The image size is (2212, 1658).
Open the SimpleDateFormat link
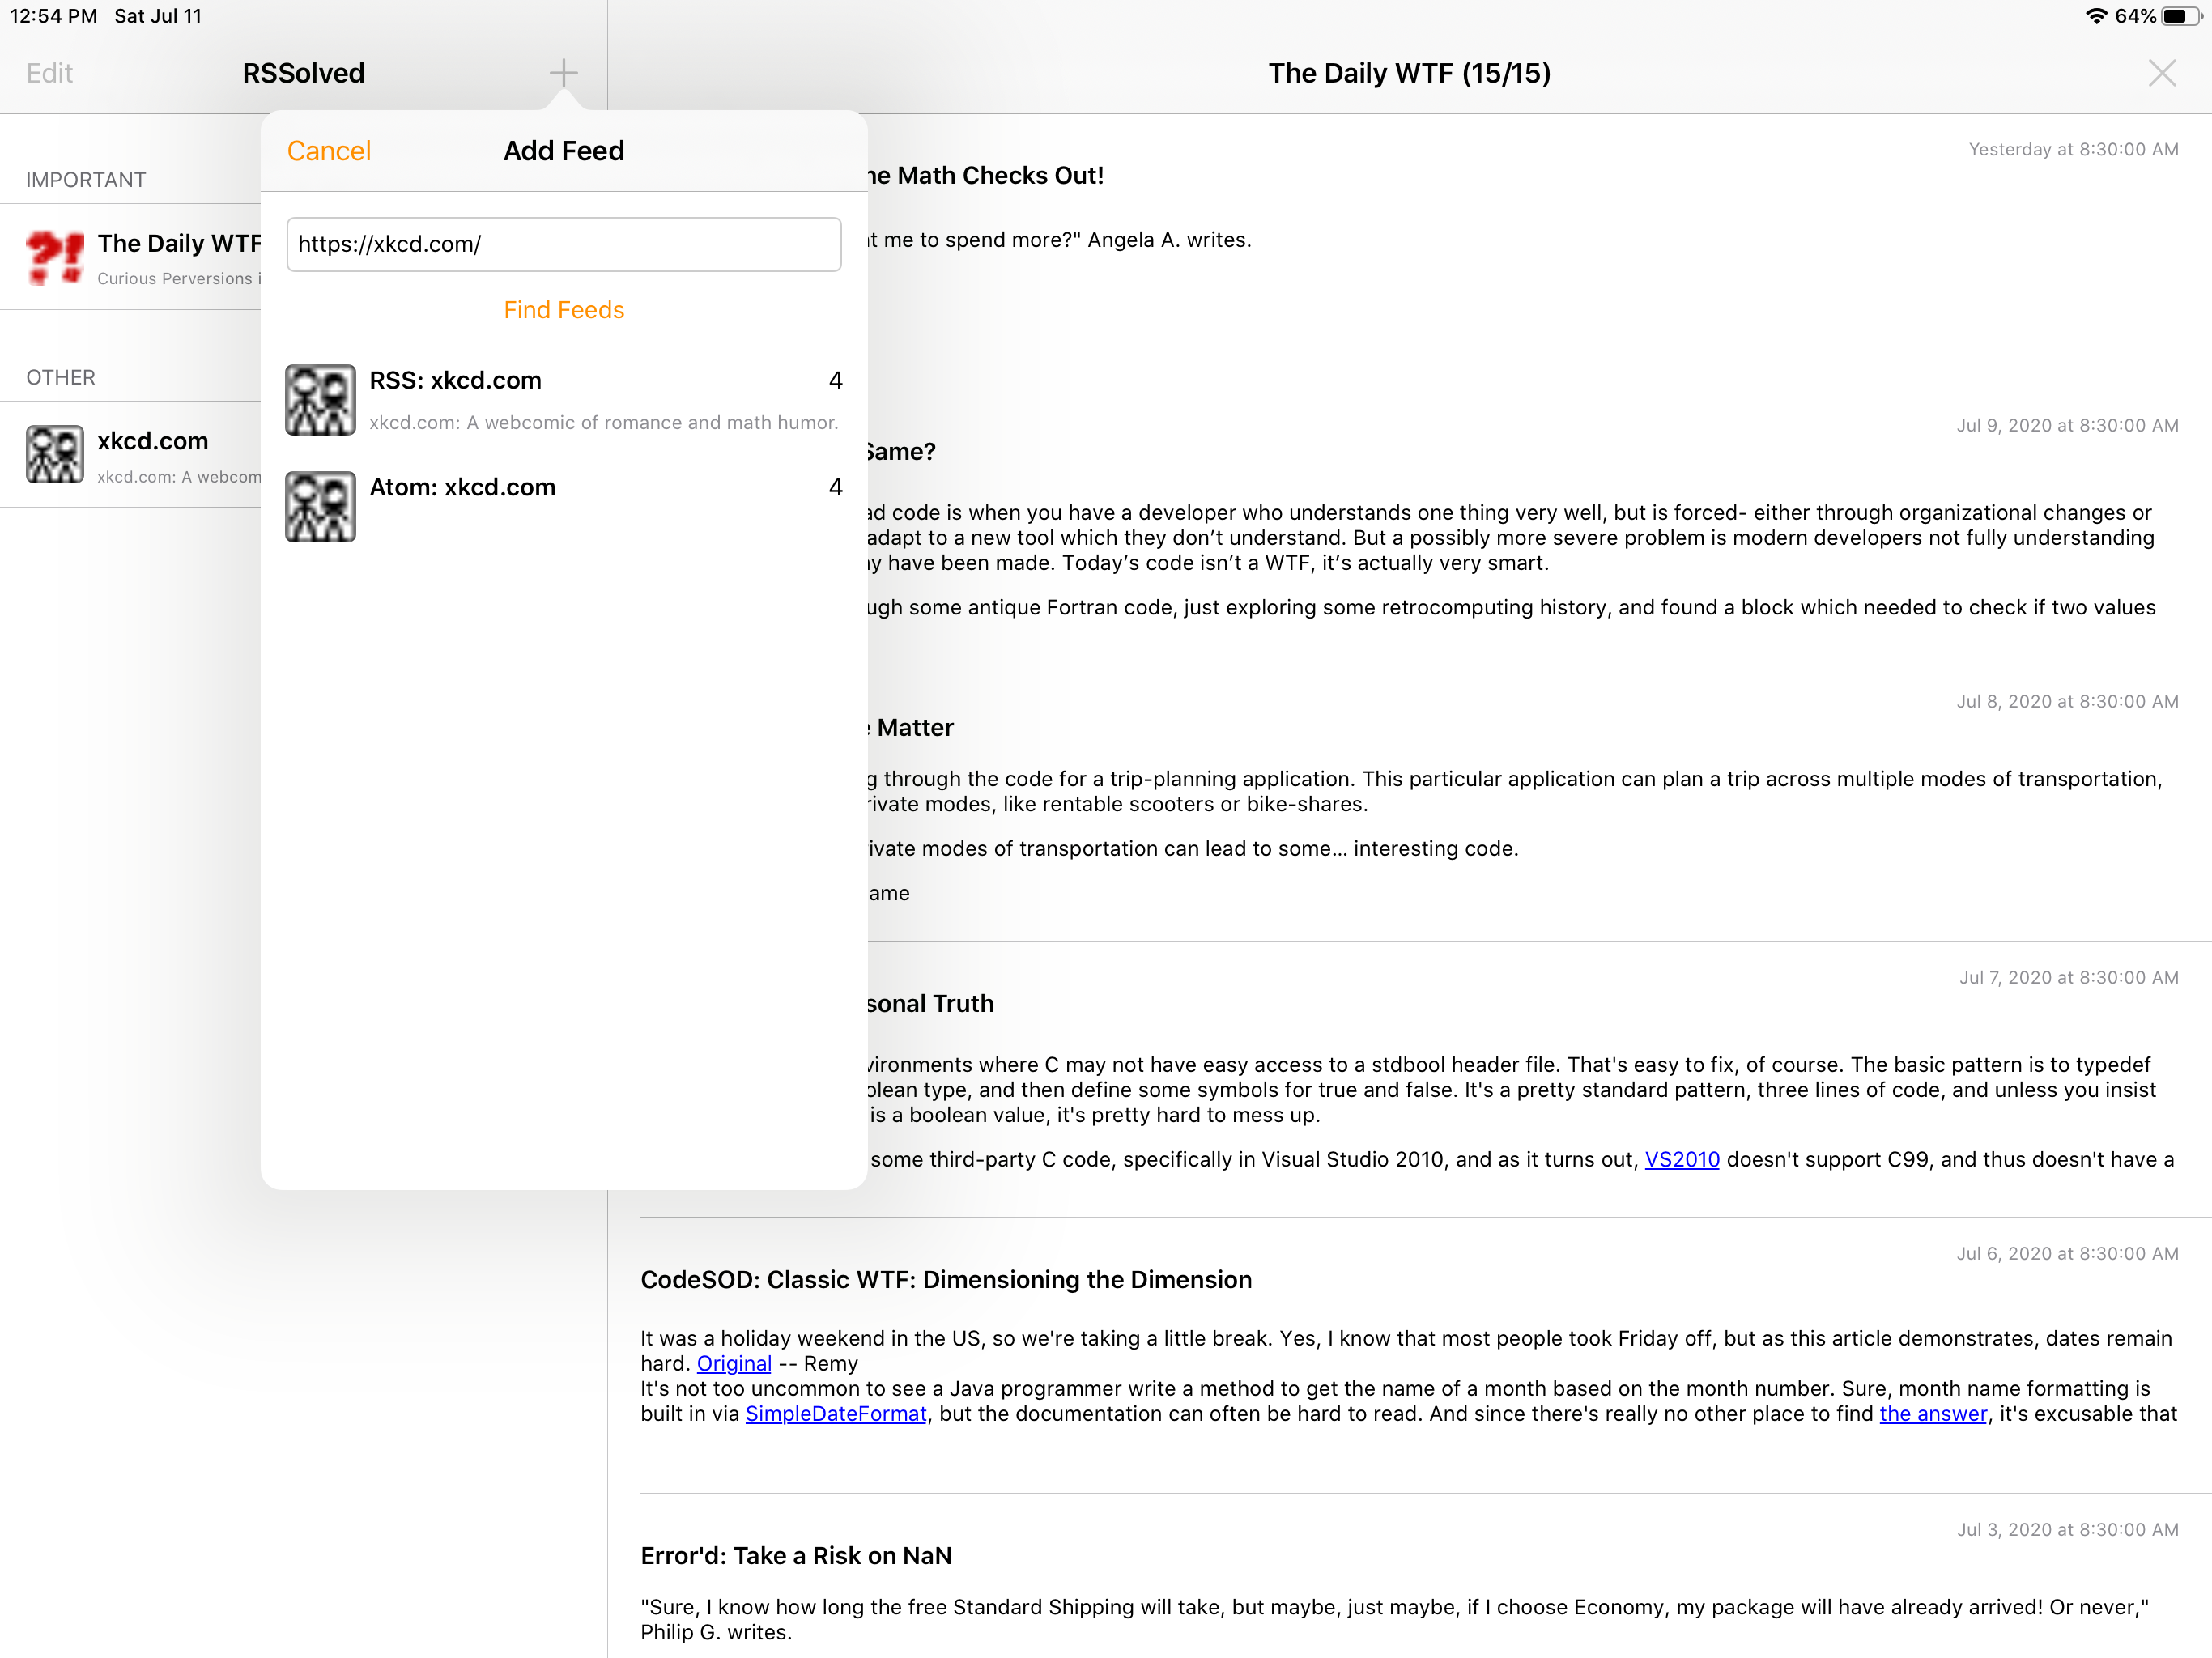pos(835,1413)
